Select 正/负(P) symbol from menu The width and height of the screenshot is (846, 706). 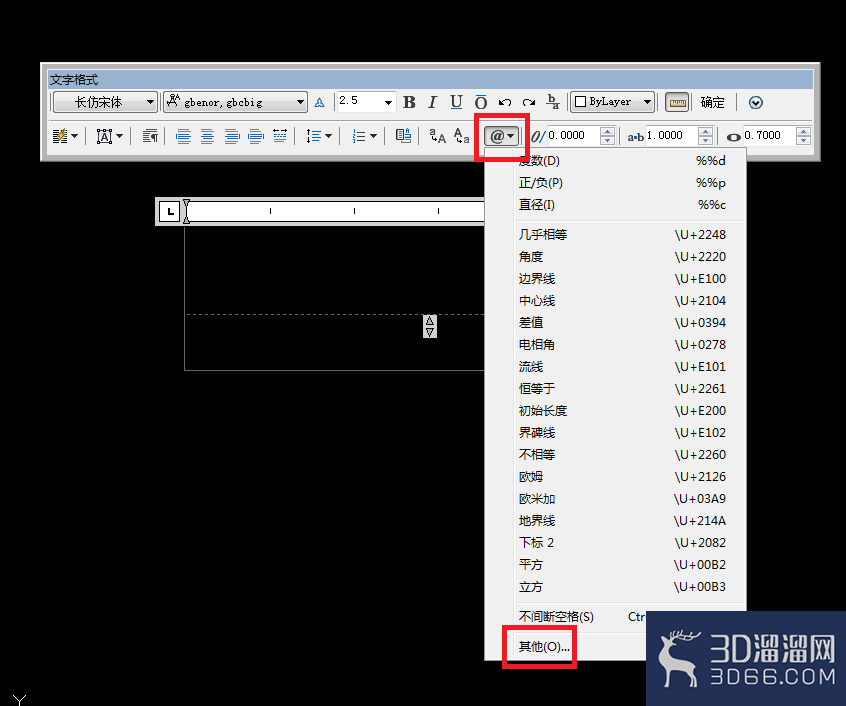(x=622, y=183)
